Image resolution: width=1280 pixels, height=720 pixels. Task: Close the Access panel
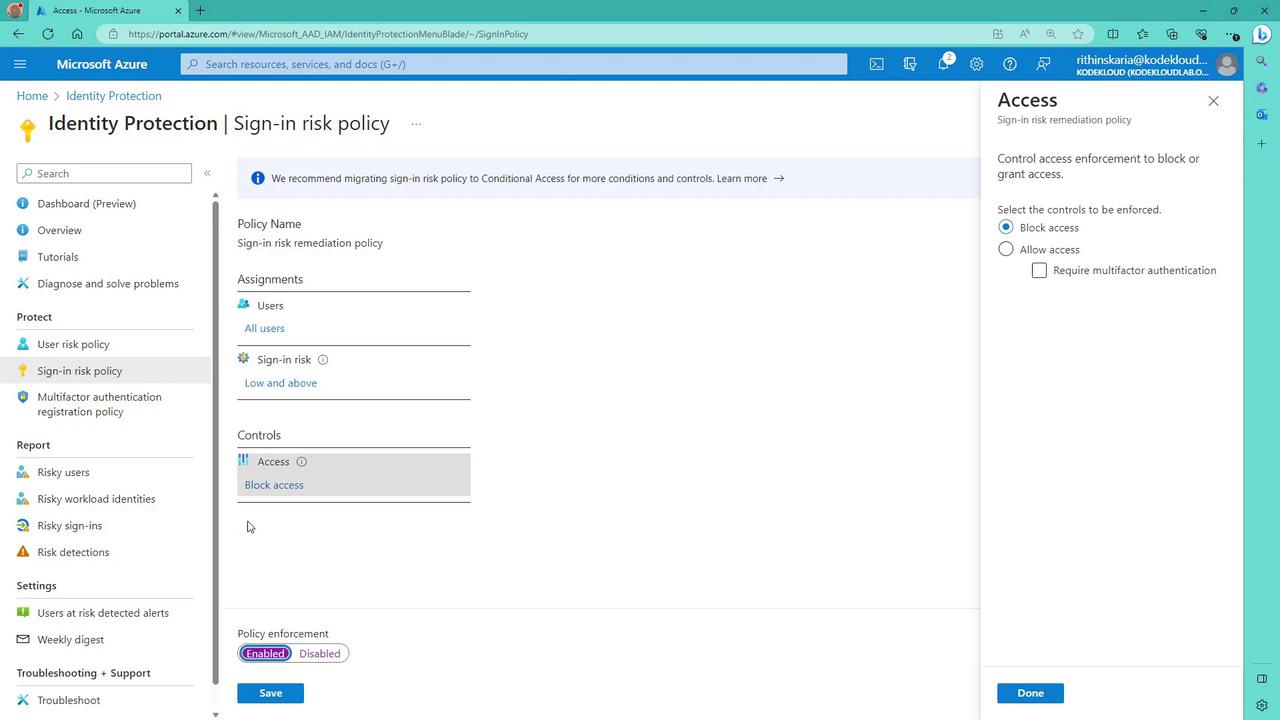pyautogui.click(x=1213, y=101)
